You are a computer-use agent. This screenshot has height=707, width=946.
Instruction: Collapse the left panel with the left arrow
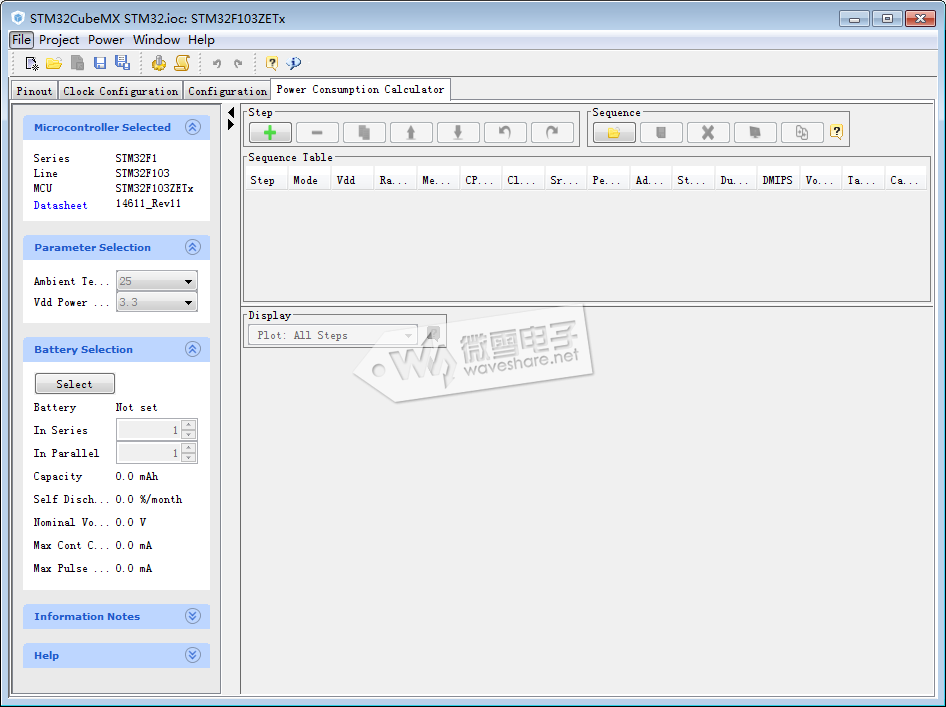[231, 112]
